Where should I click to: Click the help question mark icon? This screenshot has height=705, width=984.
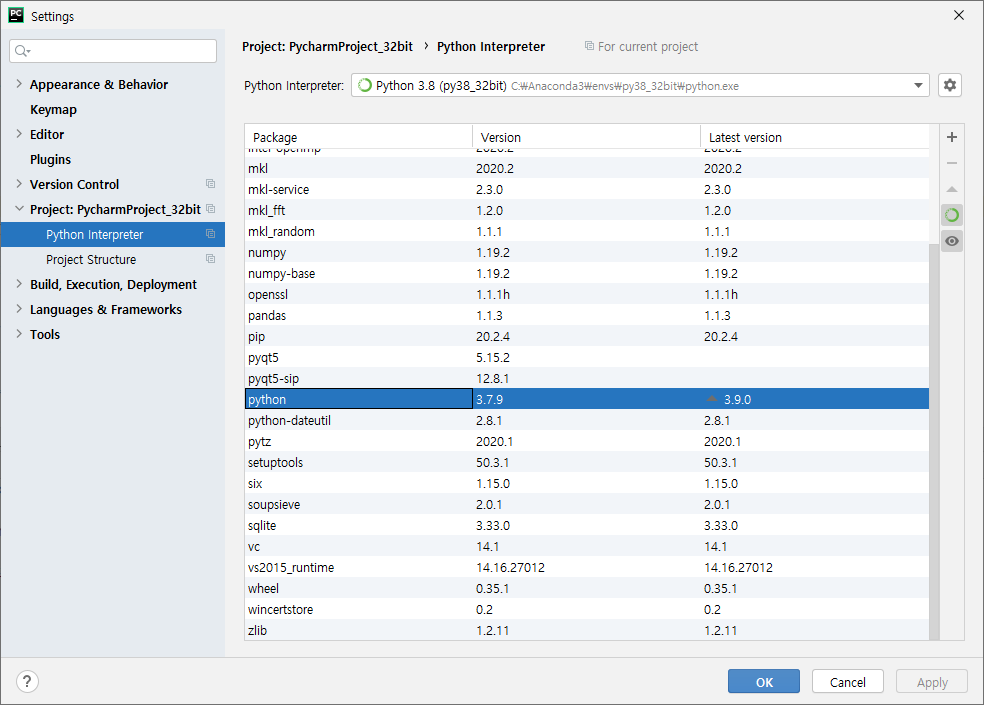27,681
